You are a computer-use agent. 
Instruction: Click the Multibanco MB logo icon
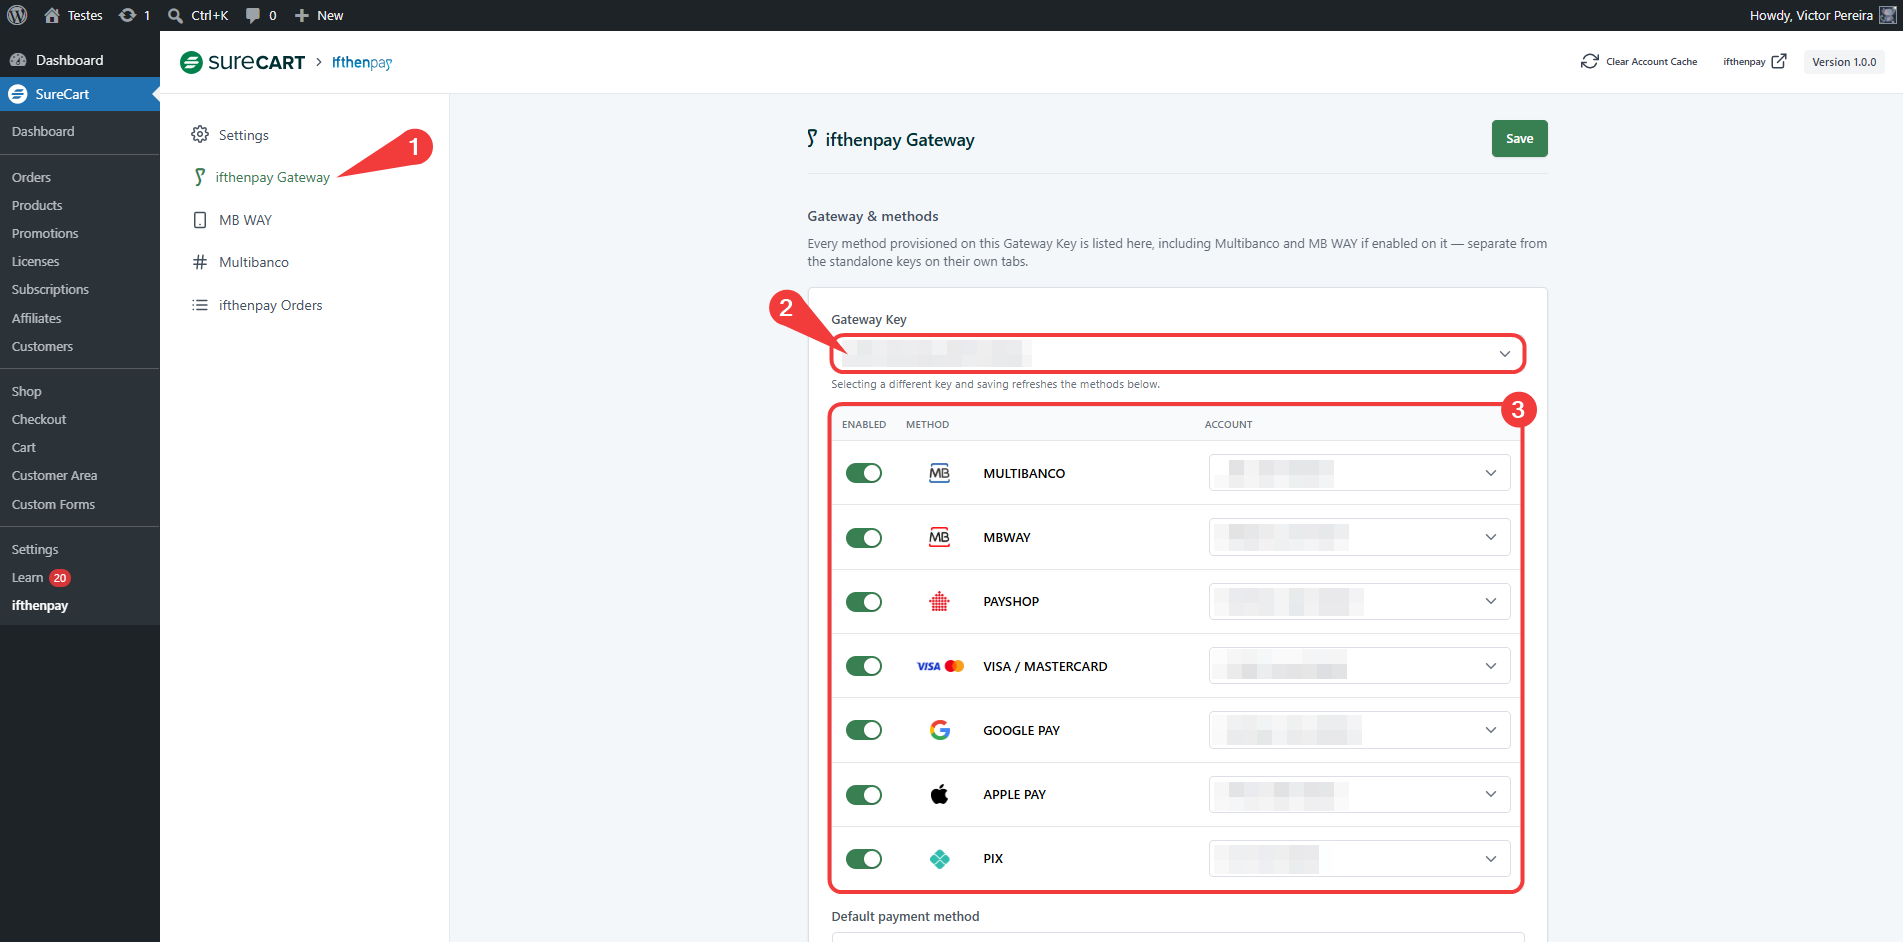coord(939,473)
